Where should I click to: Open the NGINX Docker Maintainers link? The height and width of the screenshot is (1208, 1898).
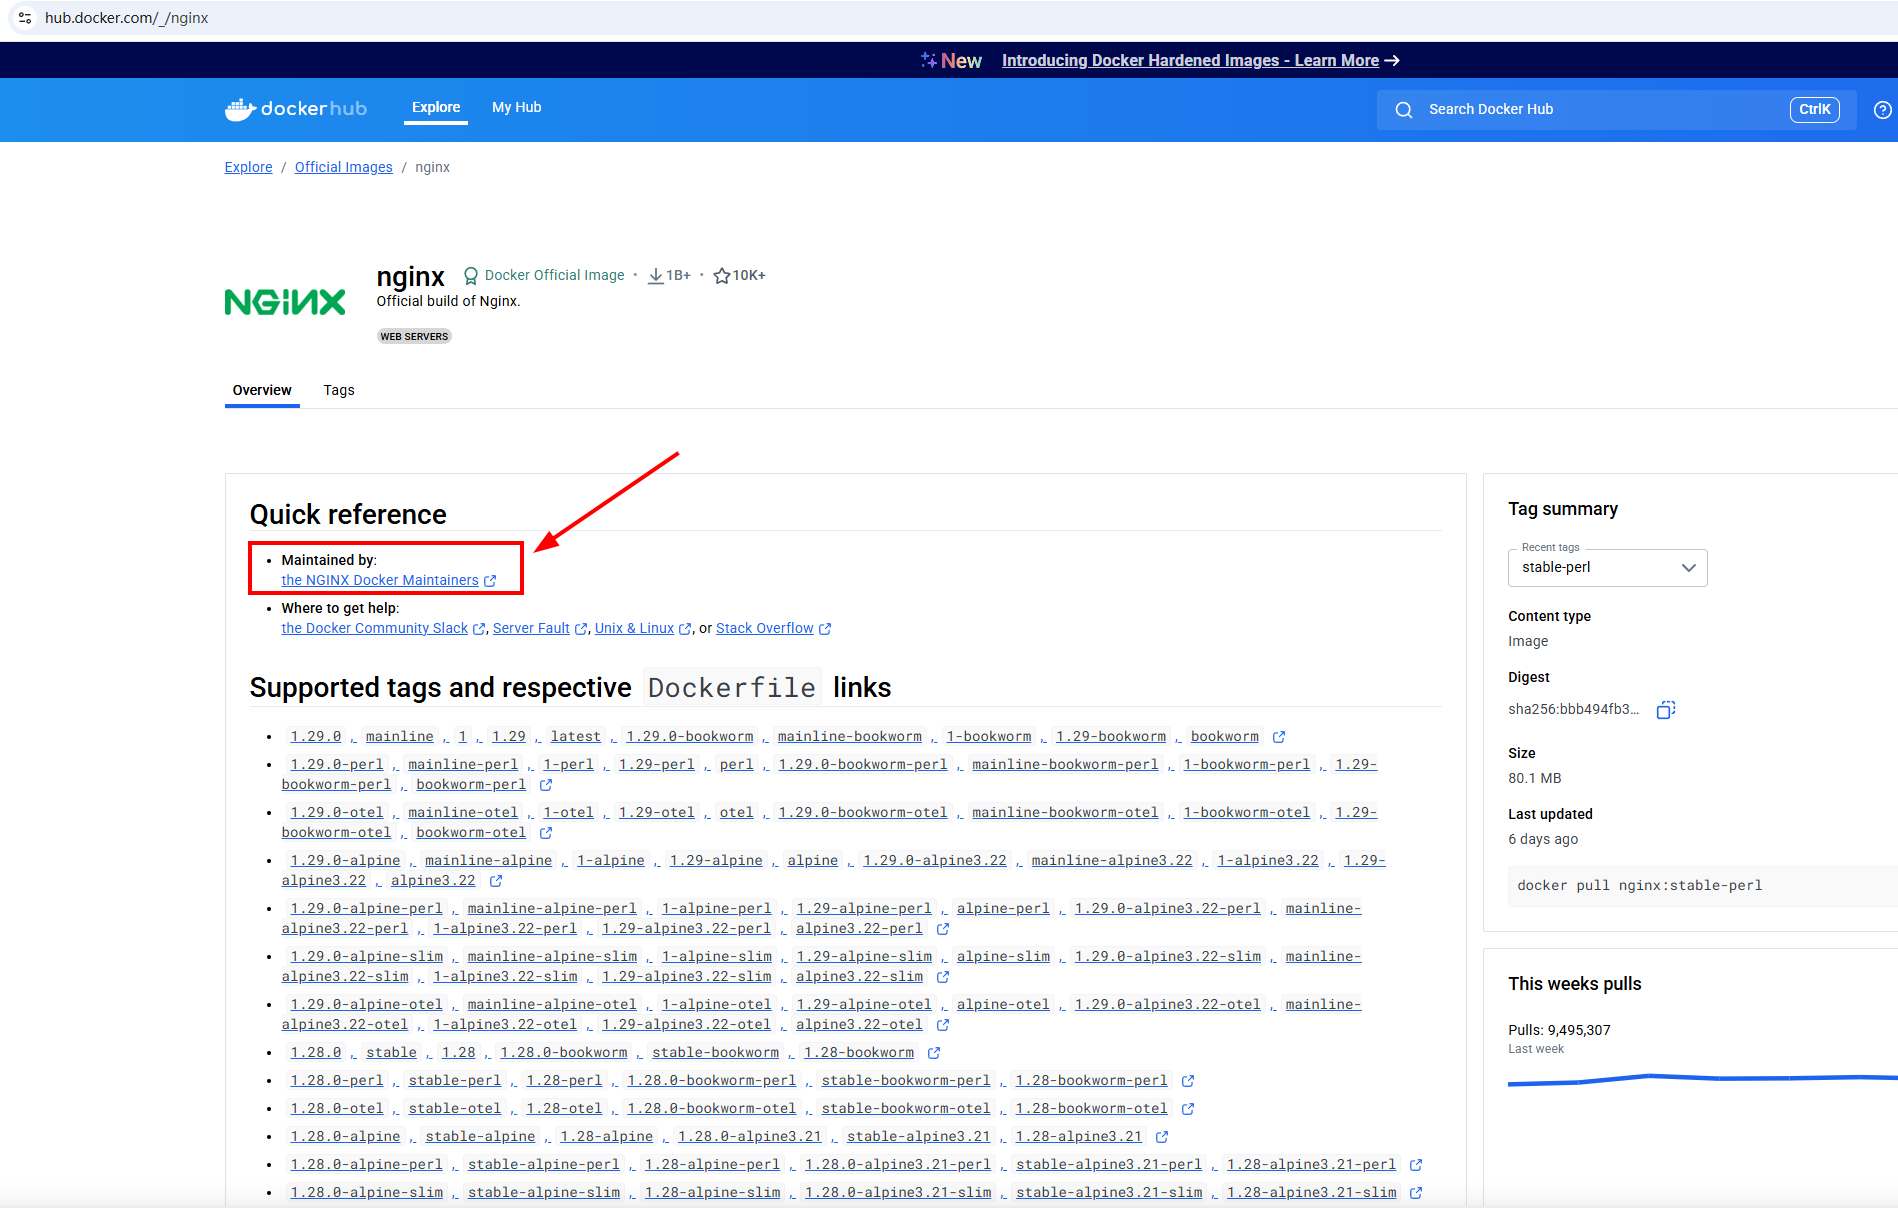pyautogui.click(x=380, y=580)
